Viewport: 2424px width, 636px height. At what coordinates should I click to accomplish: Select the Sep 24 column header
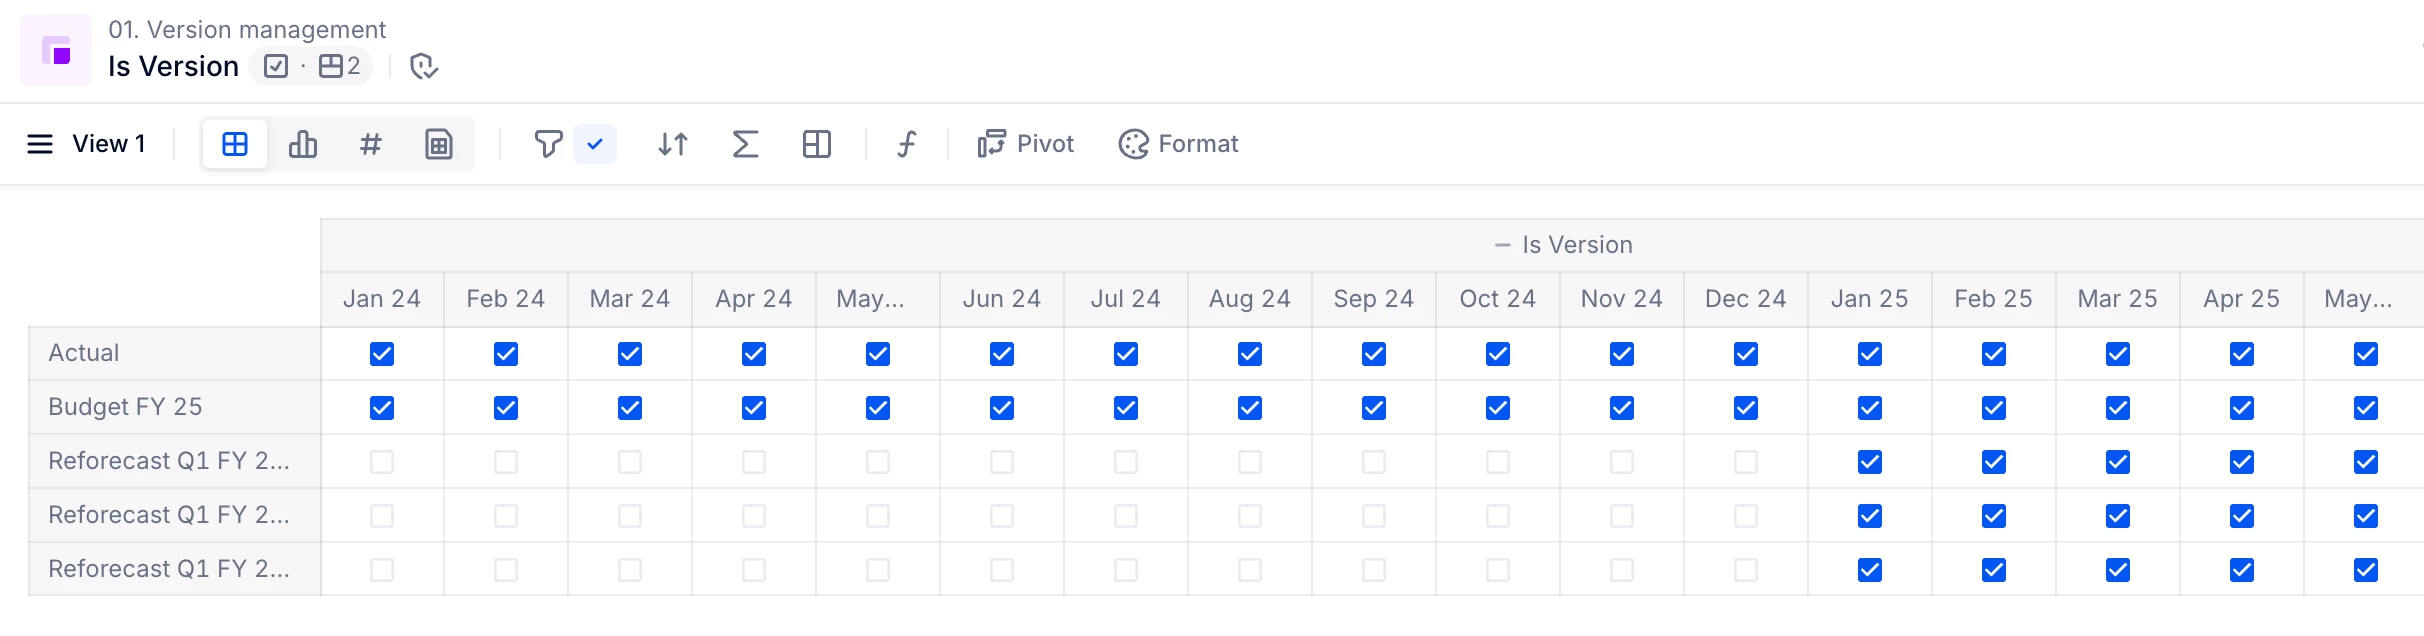point(1373,299)
